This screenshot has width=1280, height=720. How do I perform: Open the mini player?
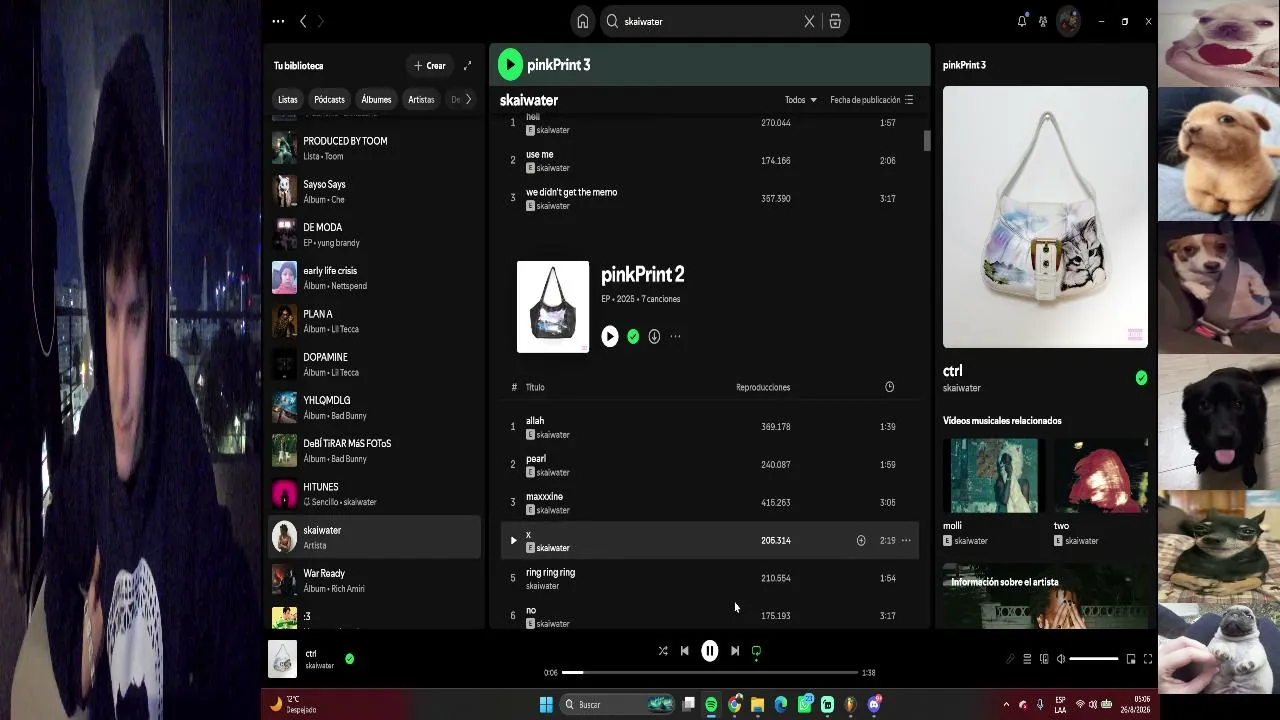(x=1131, y=659)
